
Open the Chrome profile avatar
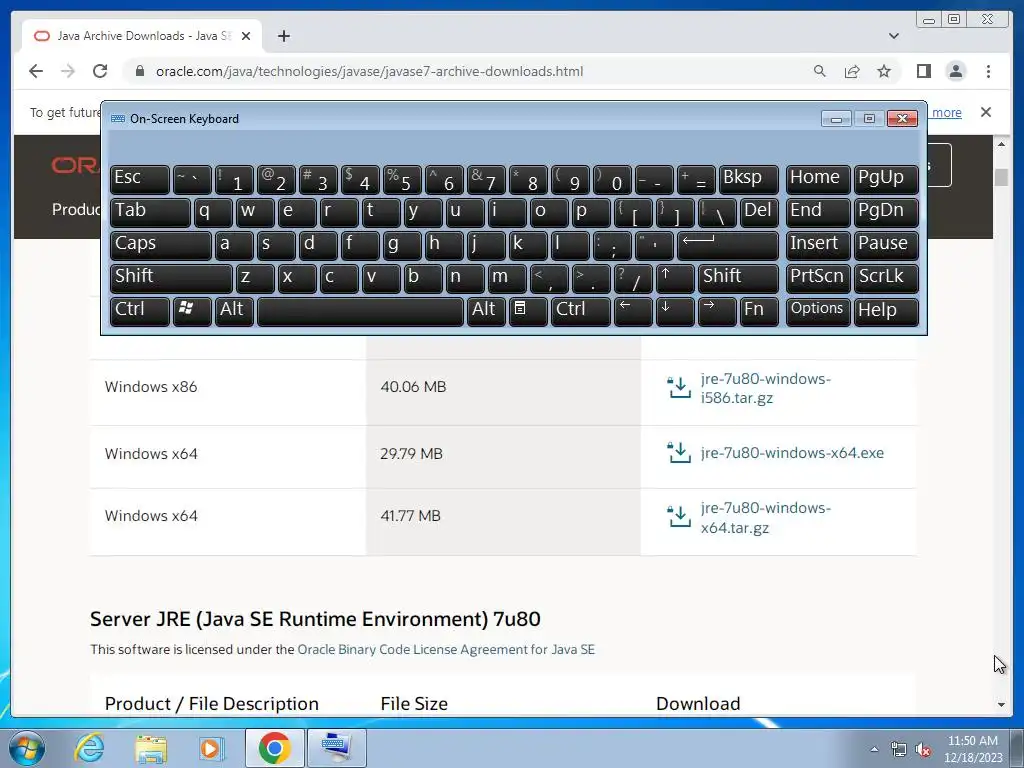click(955, 71)
